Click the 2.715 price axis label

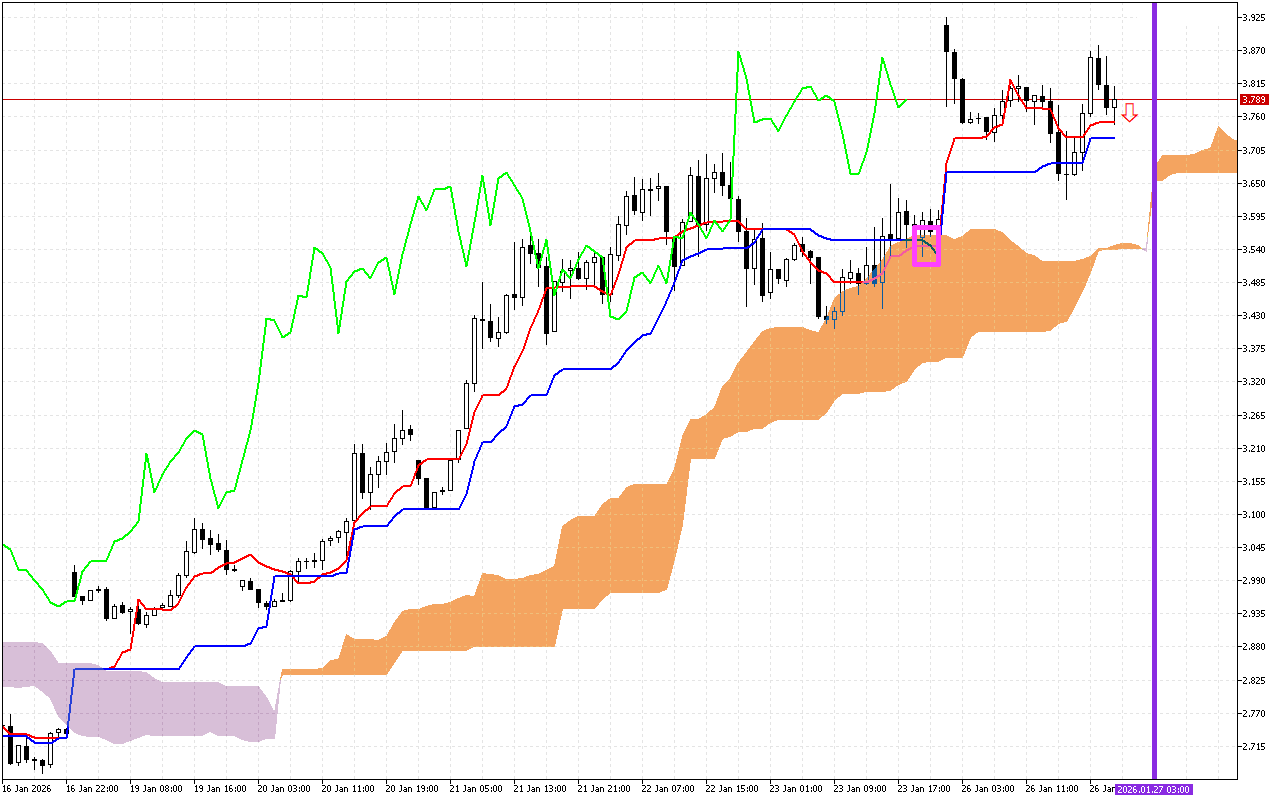click(x=1253, y=747)
